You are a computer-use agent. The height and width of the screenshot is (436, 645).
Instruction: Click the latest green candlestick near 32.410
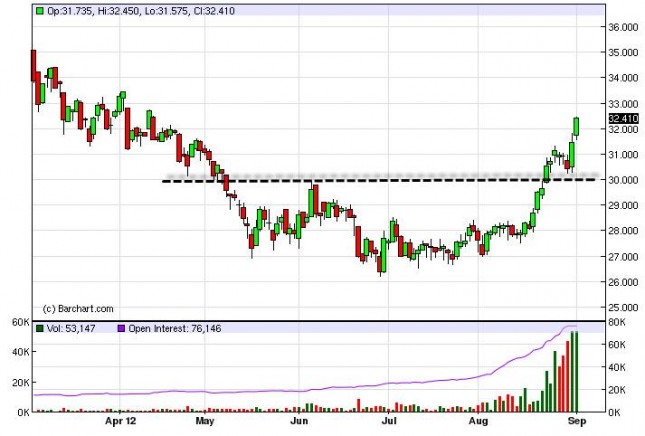point(576,127)
